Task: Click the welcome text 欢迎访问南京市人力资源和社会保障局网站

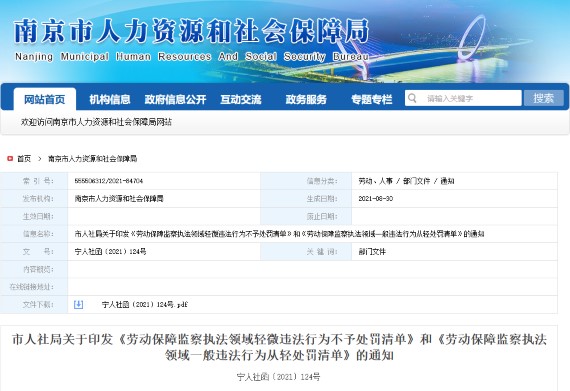Action: click(x=96, y=122)
